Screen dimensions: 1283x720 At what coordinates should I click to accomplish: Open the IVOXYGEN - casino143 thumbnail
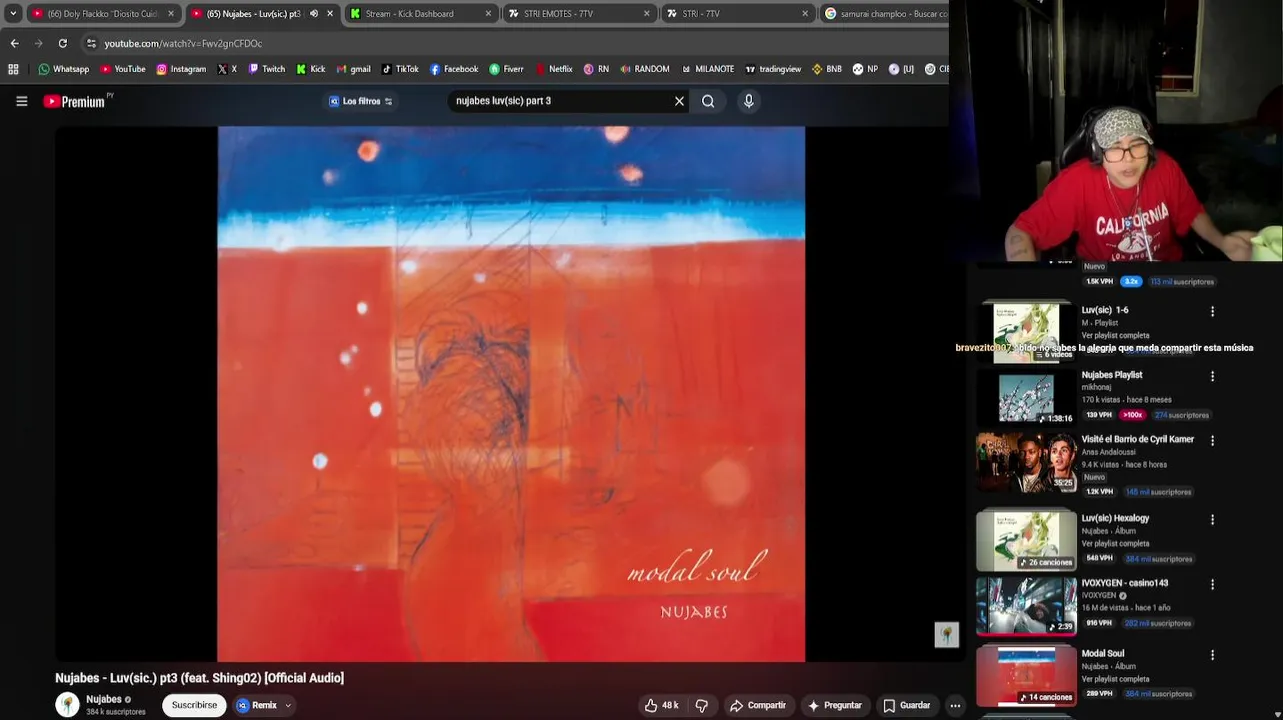click(x=1026, y=606)
